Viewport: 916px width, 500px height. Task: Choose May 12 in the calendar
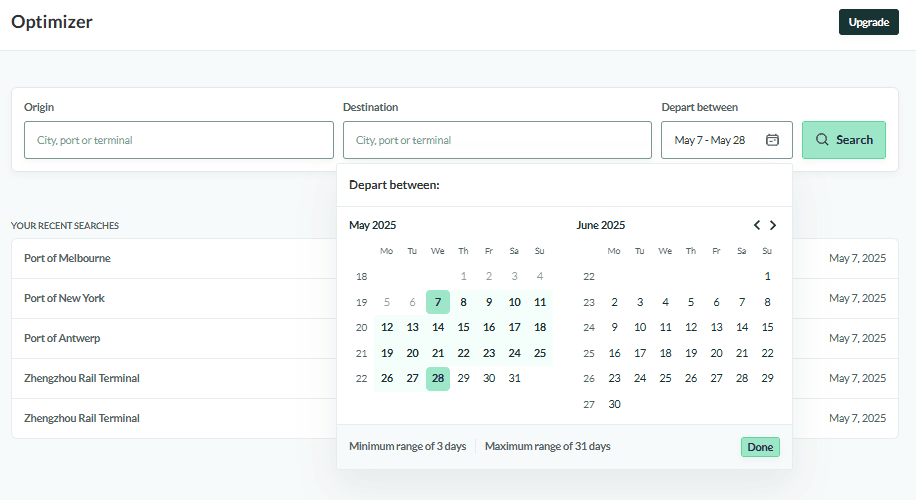coord(387,327)
